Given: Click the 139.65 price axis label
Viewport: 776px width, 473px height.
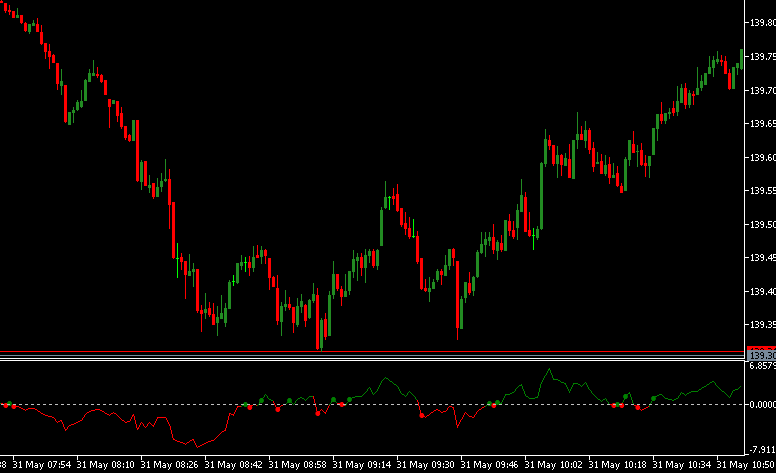Looking at the screenshot, I should pos(763,124).
